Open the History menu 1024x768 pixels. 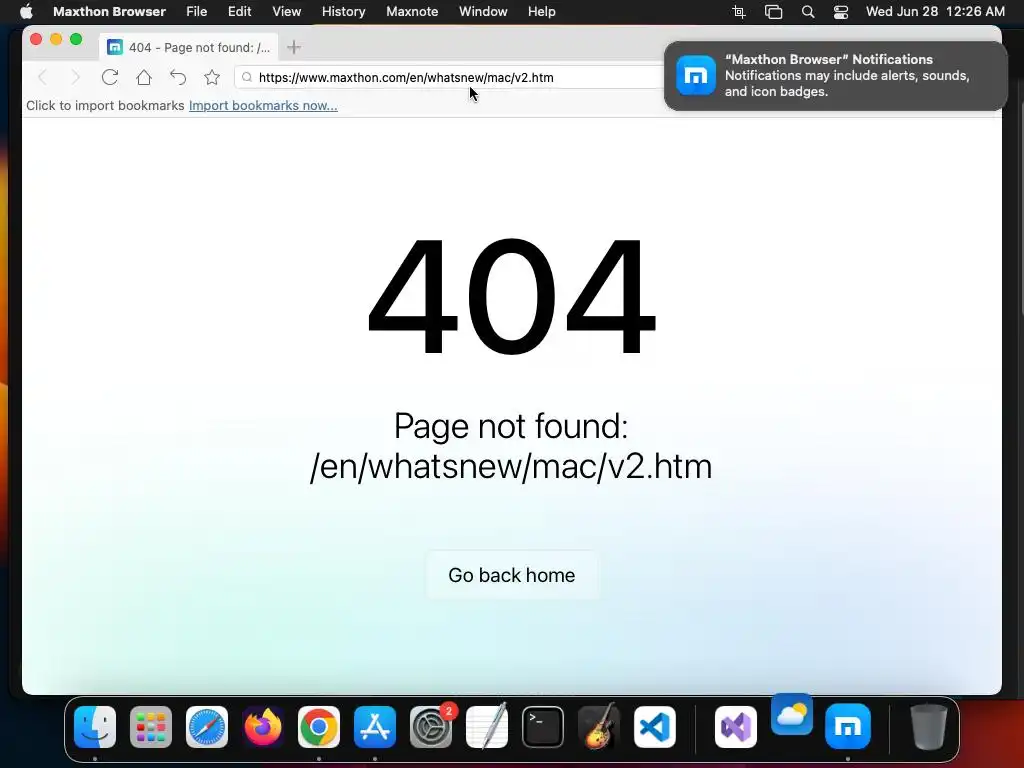click(344, 12)
